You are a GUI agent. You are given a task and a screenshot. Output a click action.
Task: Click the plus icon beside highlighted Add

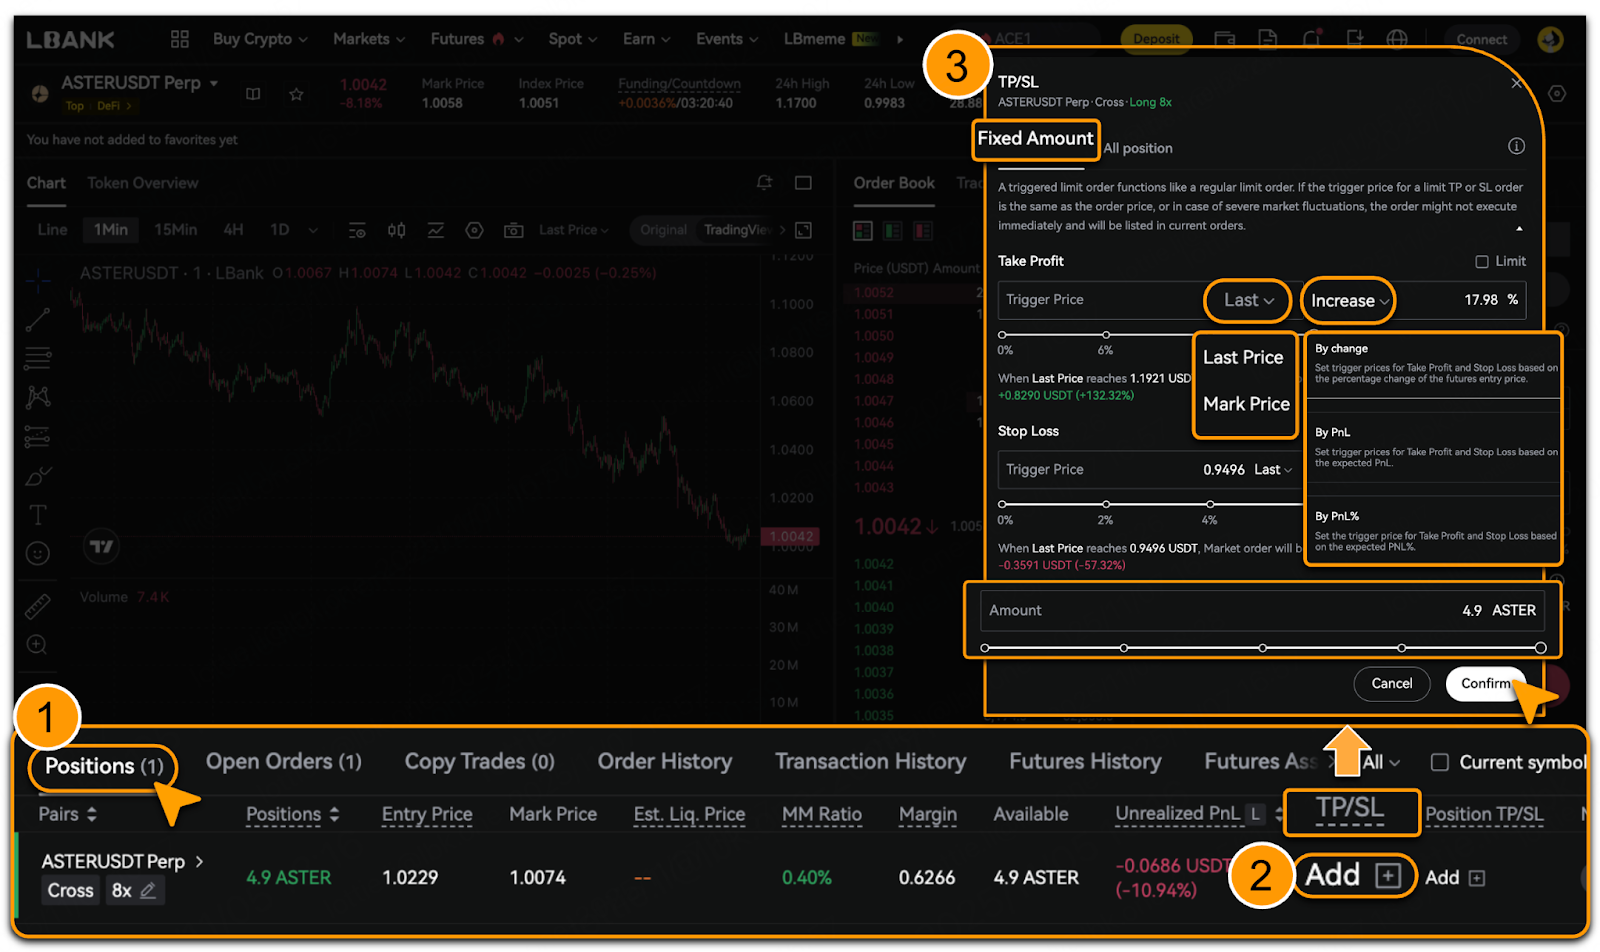coord(1387,876)
